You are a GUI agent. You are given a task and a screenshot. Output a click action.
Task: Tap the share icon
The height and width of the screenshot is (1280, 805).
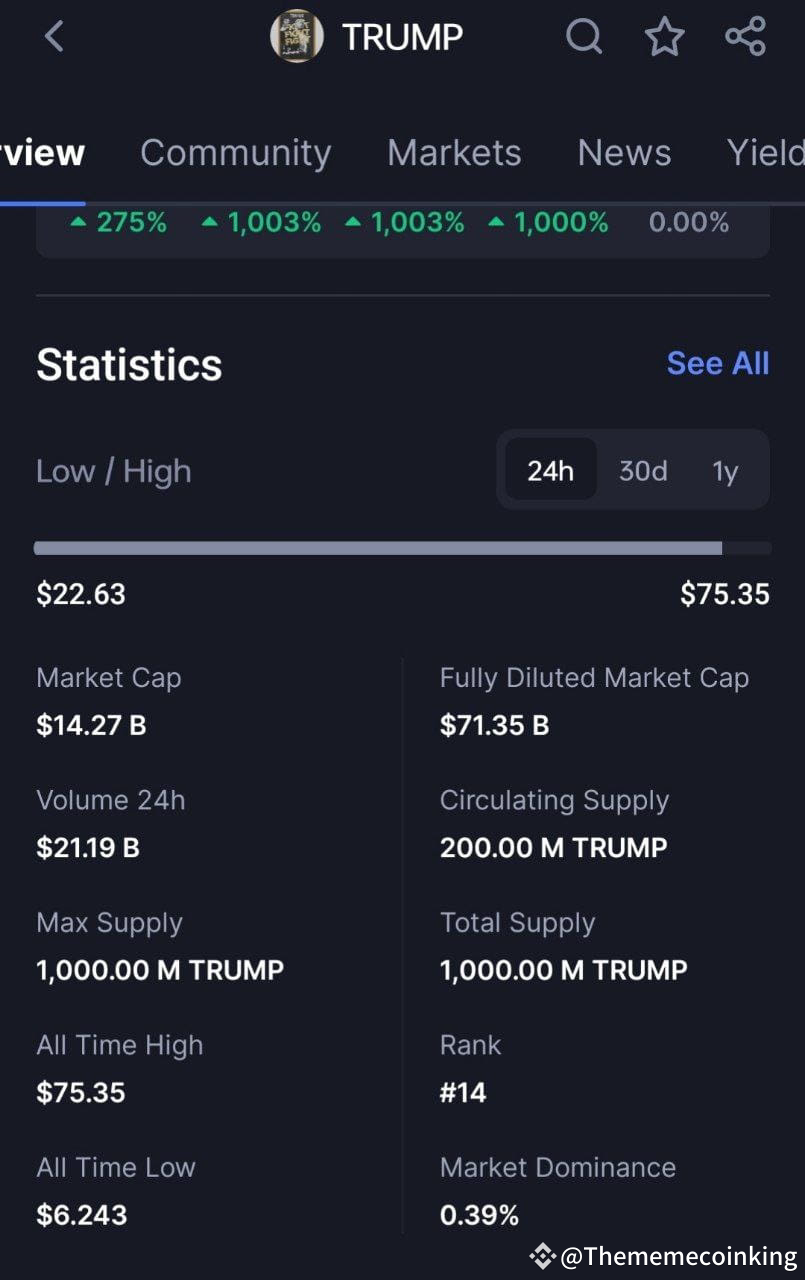pos(745,38)
